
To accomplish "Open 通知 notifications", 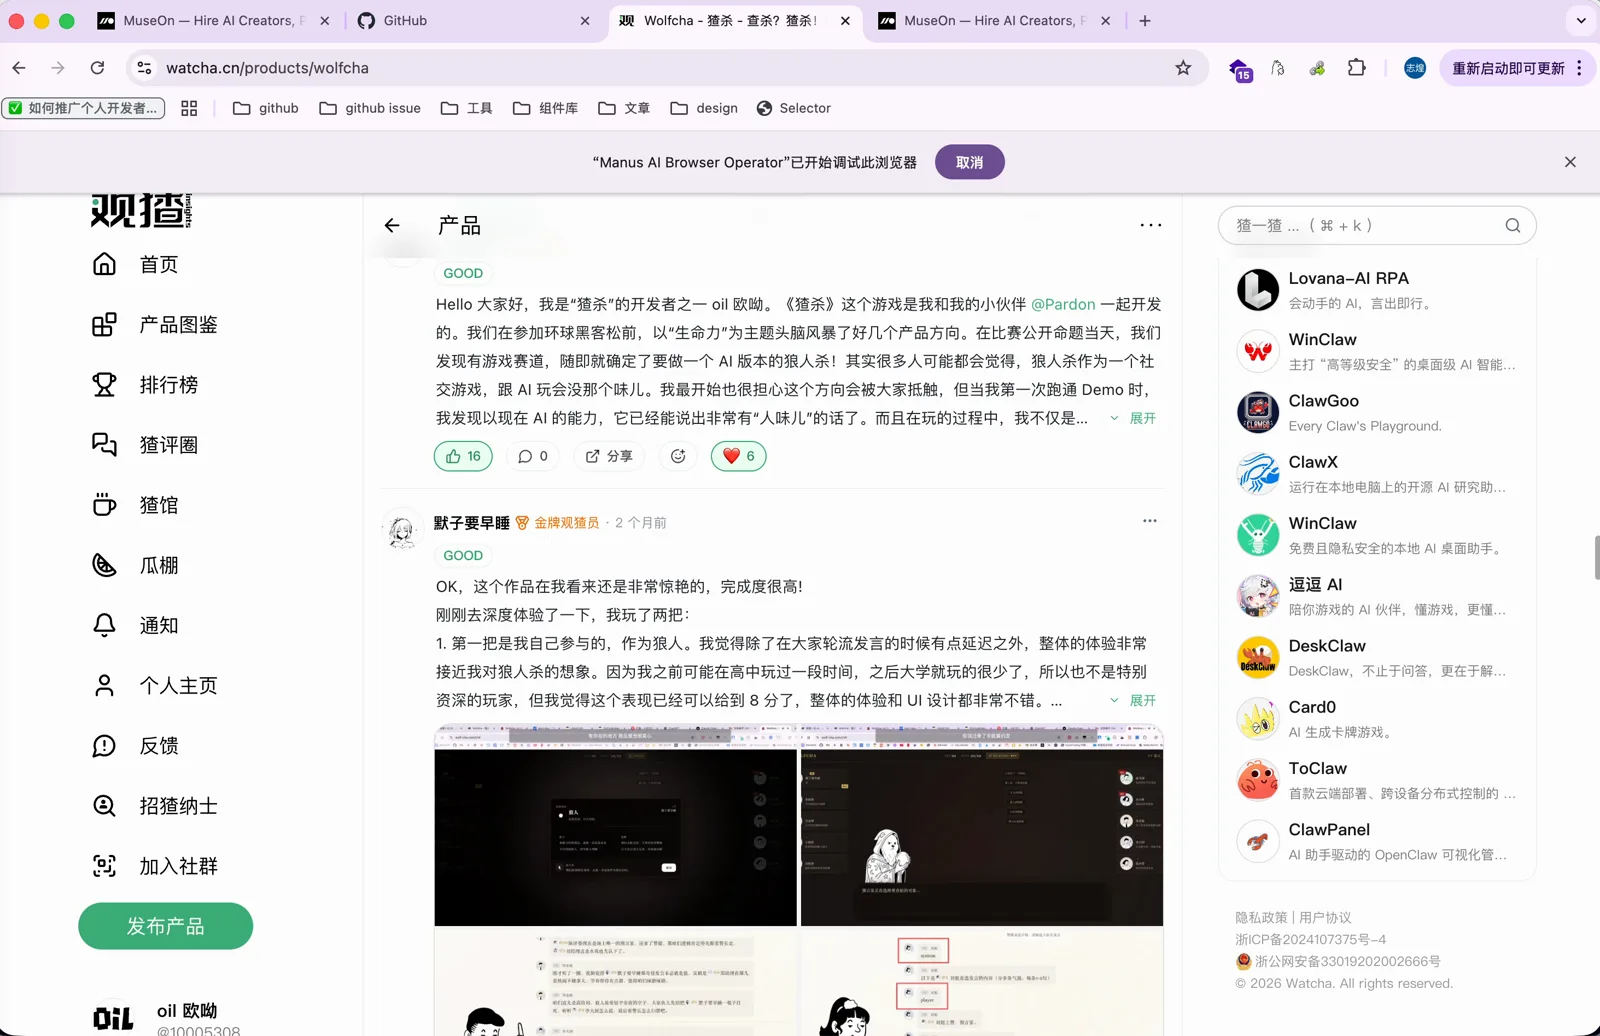I will click(135, 625).
